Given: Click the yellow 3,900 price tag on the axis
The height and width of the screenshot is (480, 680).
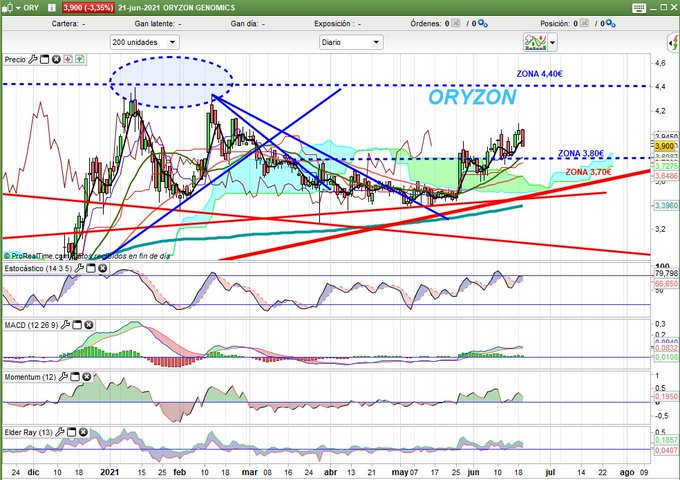Looking at the screenshot, I should tap(664, 146).
